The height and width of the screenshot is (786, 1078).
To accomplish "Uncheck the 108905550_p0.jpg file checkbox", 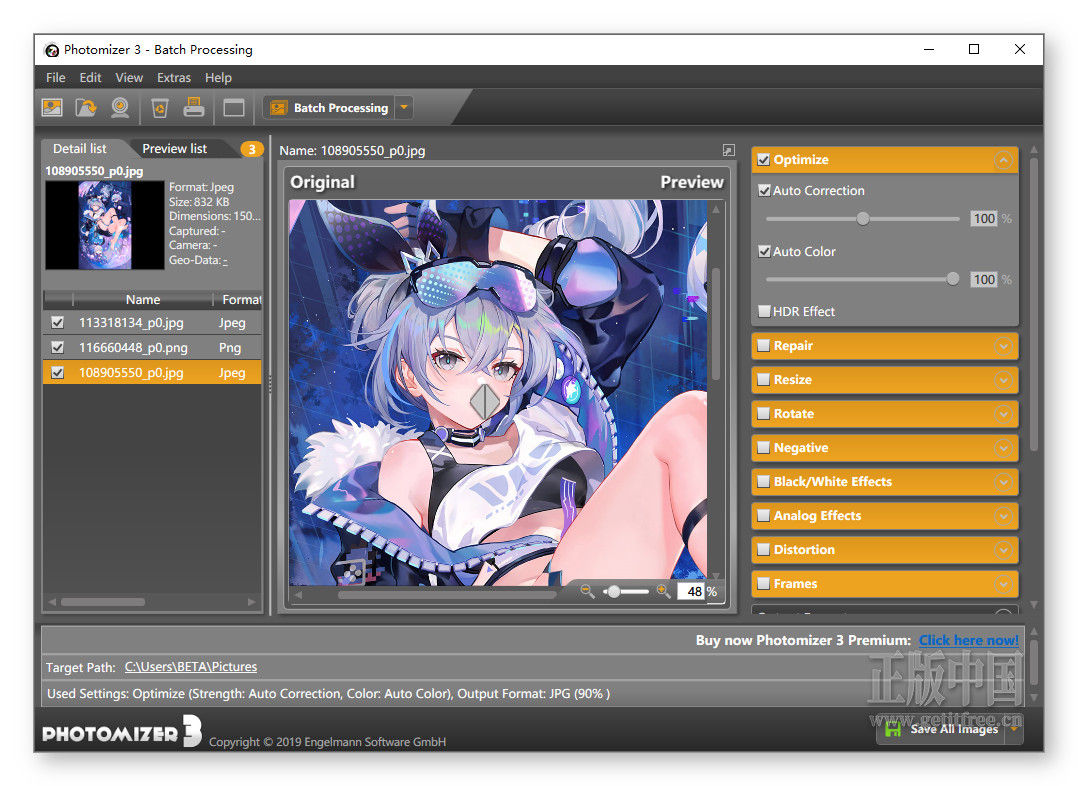I will point(58,372).
